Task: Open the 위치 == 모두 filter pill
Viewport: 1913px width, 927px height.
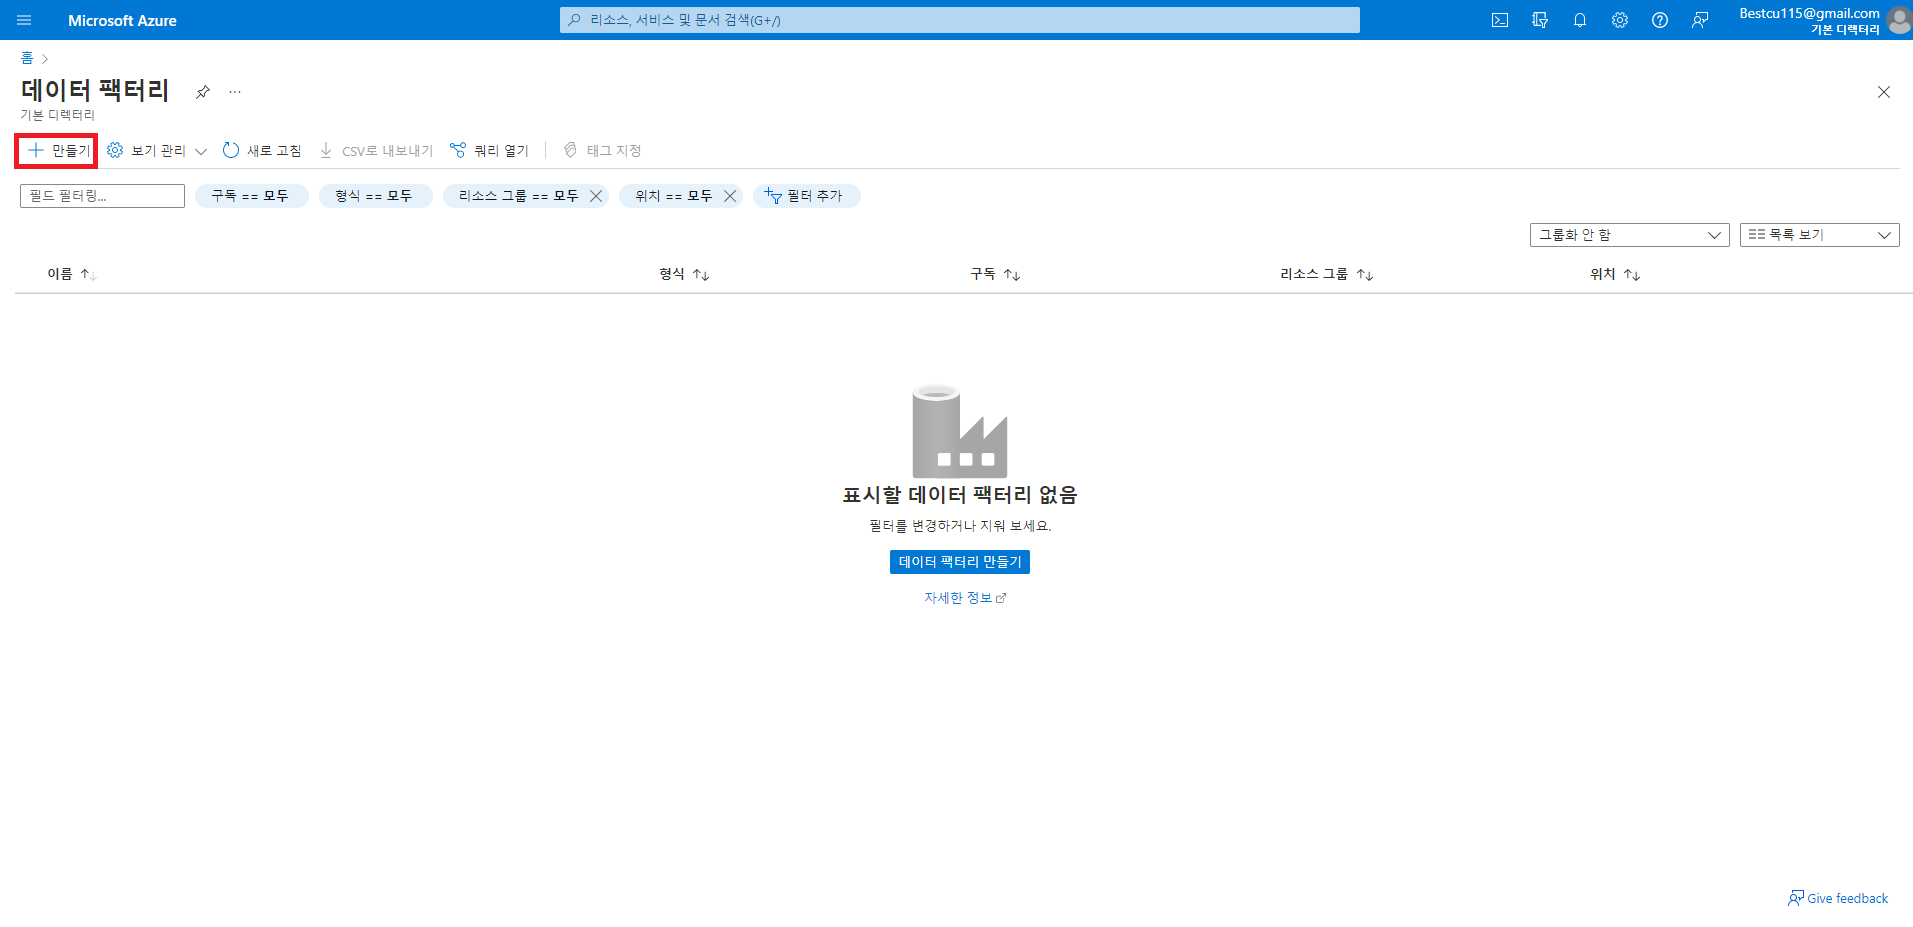Action: pos(674,196)
